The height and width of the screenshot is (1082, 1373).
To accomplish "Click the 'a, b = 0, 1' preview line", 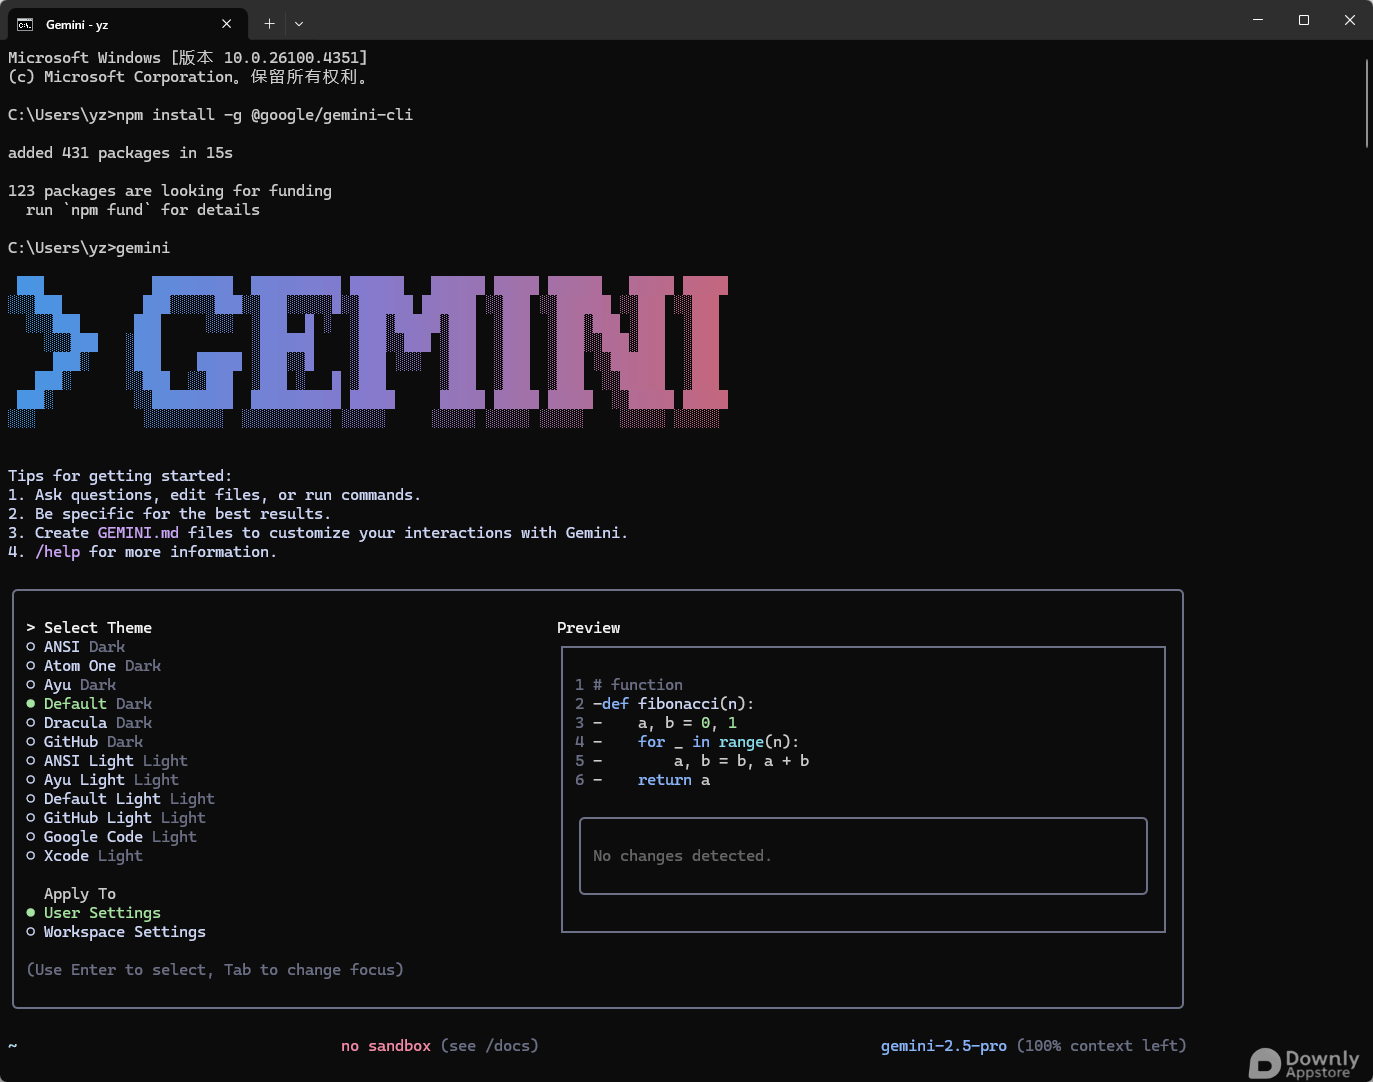I will click(x=688, y=723).
